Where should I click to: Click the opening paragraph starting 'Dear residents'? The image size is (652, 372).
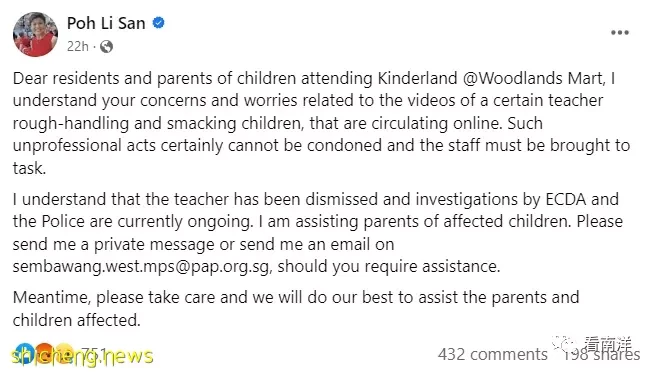click(321, 123)
